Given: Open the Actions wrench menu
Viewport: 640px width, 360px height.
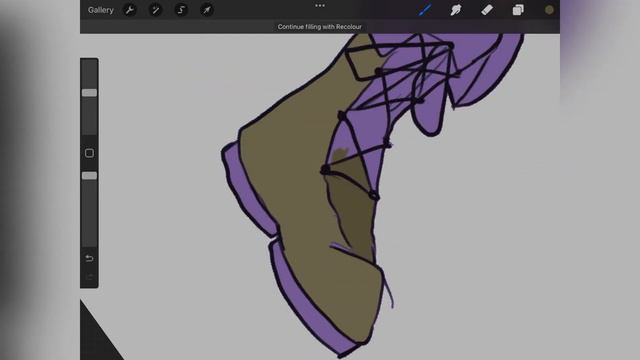Looking at the screenshot, I should click(130, 10).
